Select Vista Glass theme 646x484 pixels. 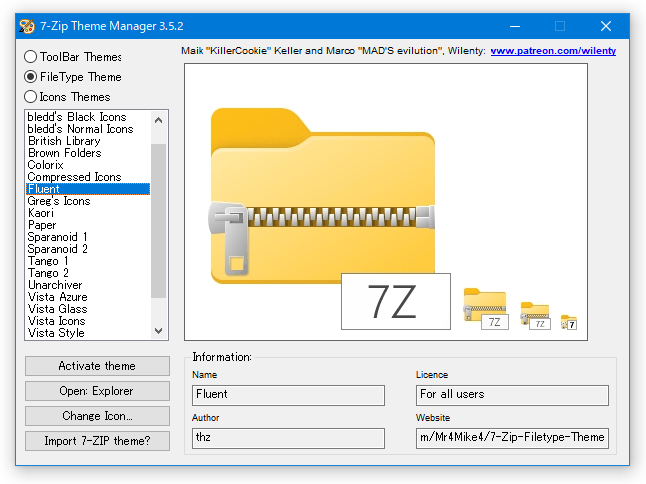click(x=88, y=309)
